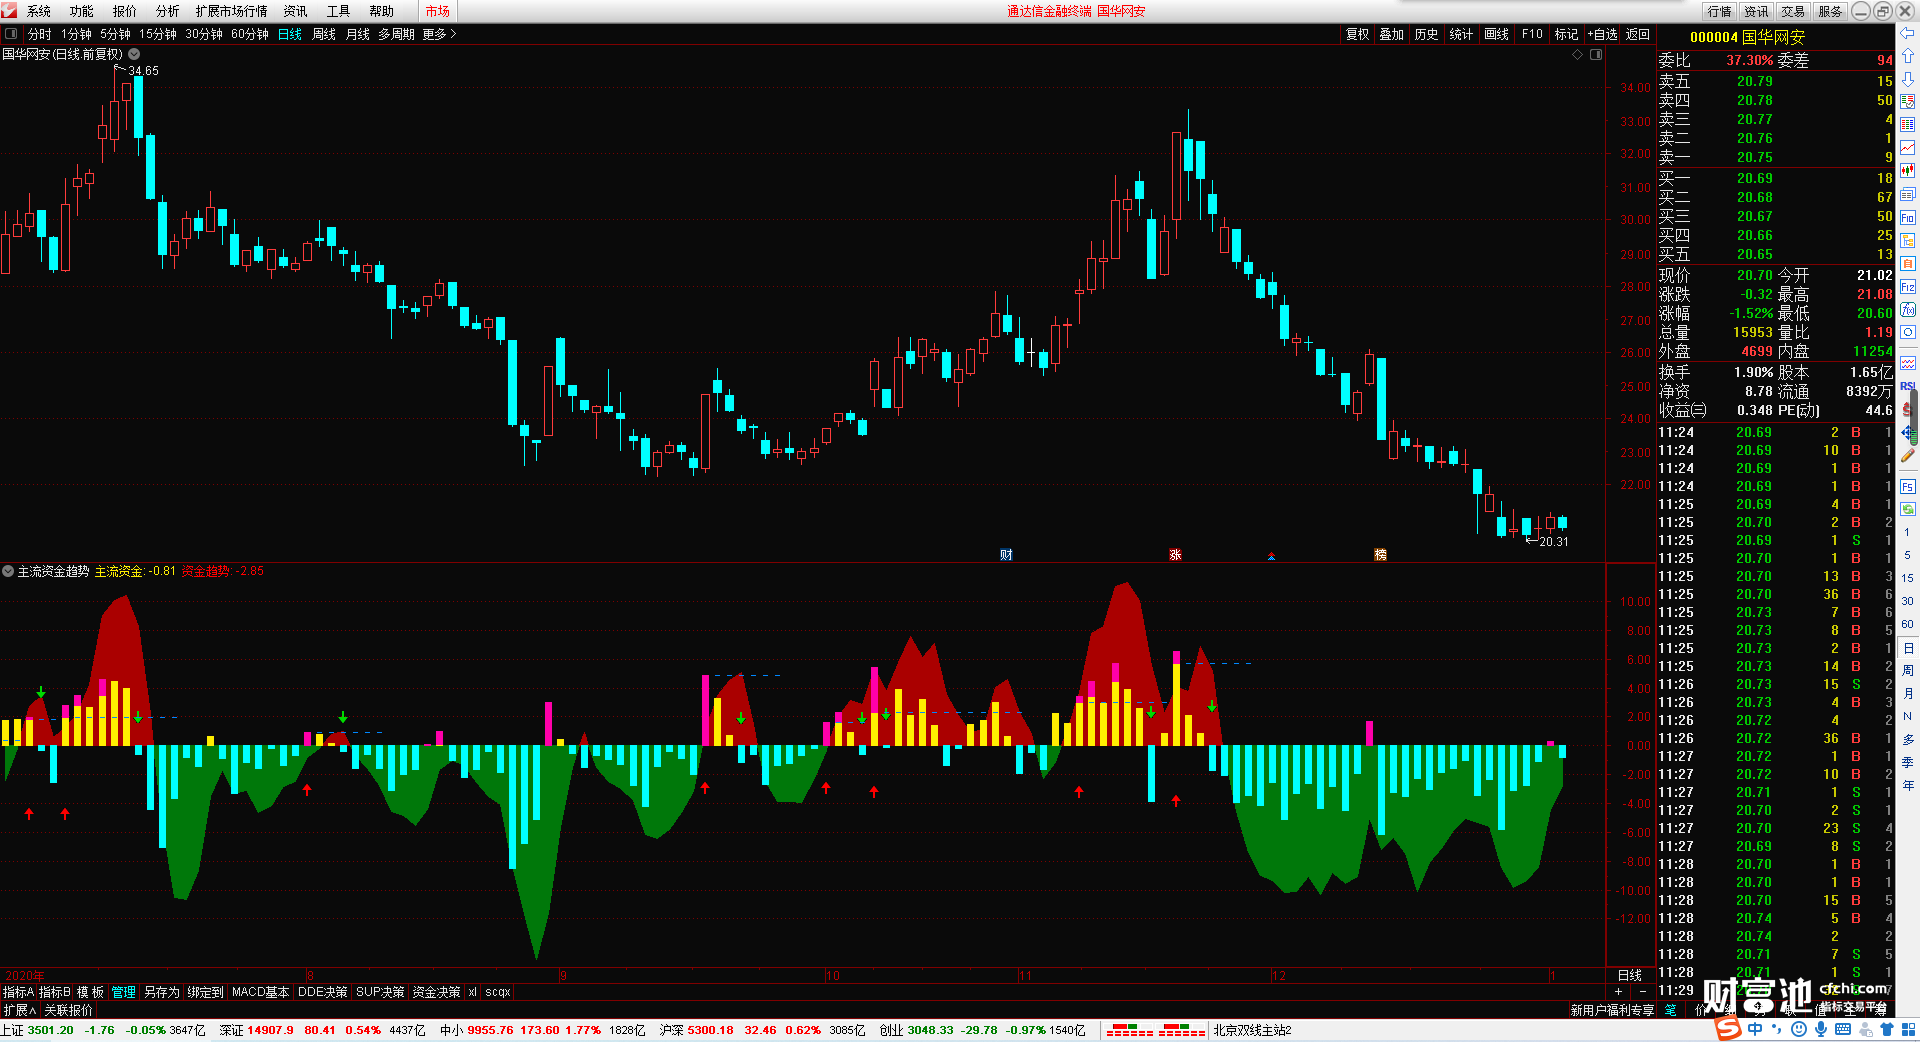
Task: Click the F5 sidebar icon
Action: click(1908, 487)
